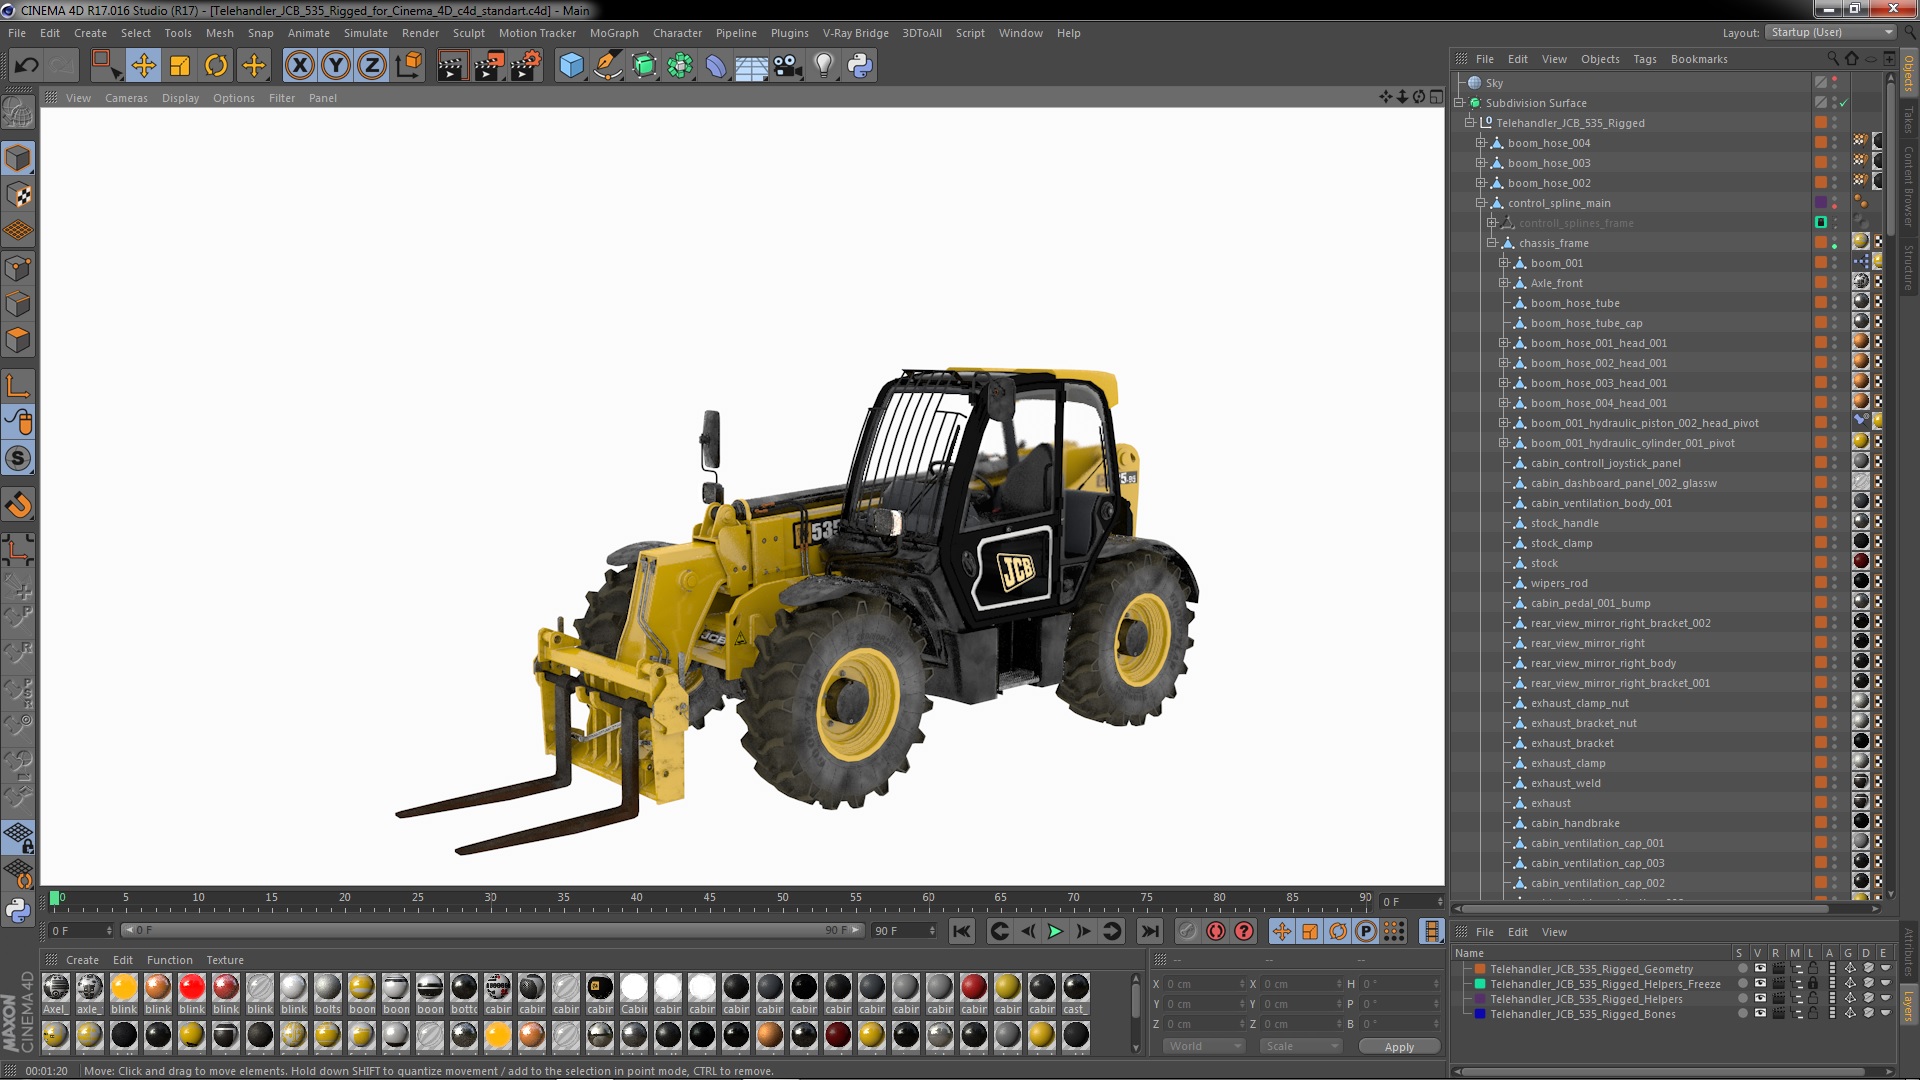The width and height of the screenshot is (1920, 1080).
Task: Toggle the X axis lock
Action: point(299,66)
